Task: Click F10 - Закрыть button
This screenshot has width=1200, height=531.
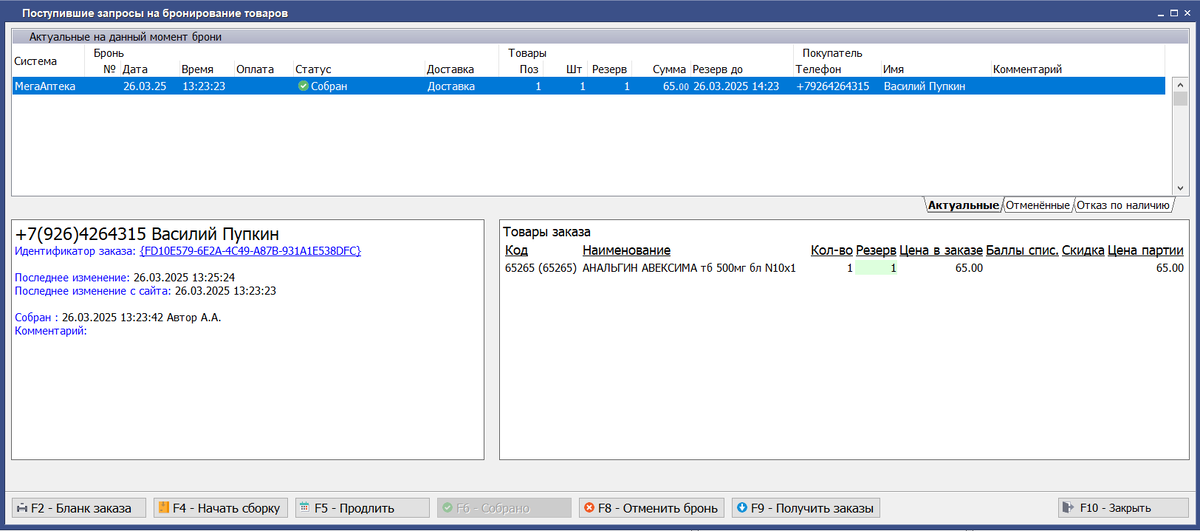Action: [x=1124, y=508]
